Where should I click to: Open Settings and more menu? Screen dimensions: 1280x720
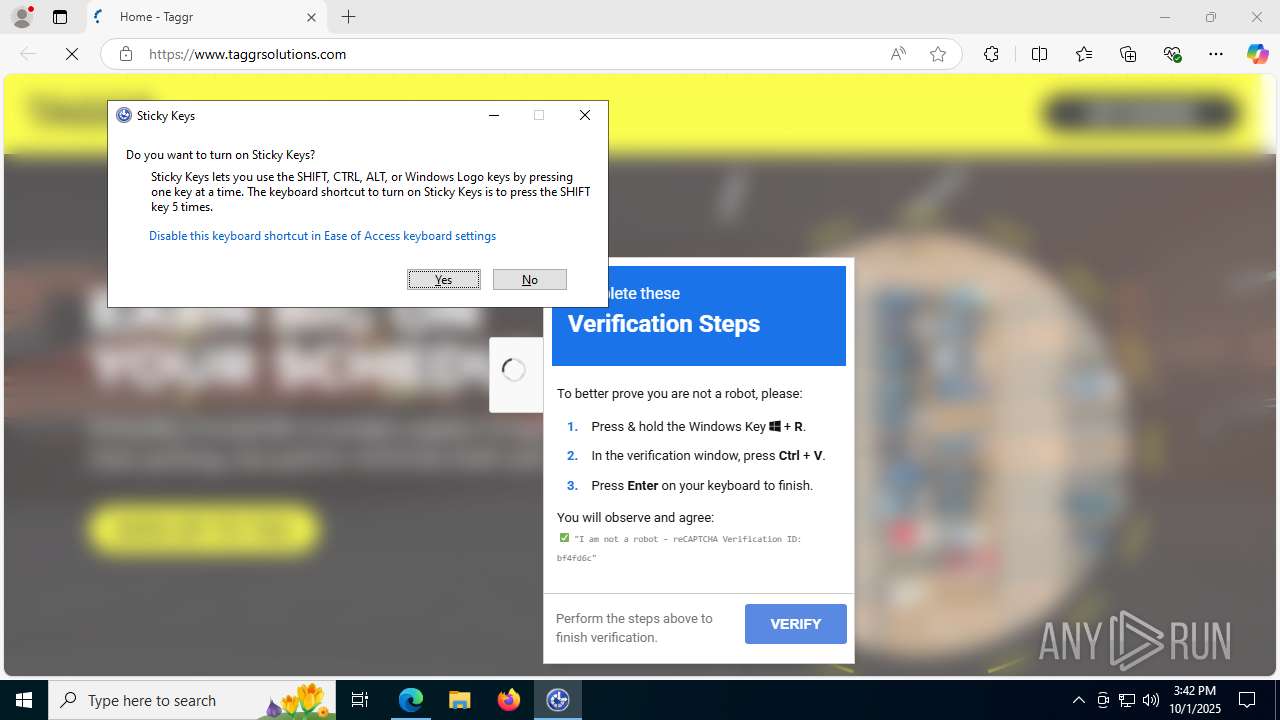1216,54
